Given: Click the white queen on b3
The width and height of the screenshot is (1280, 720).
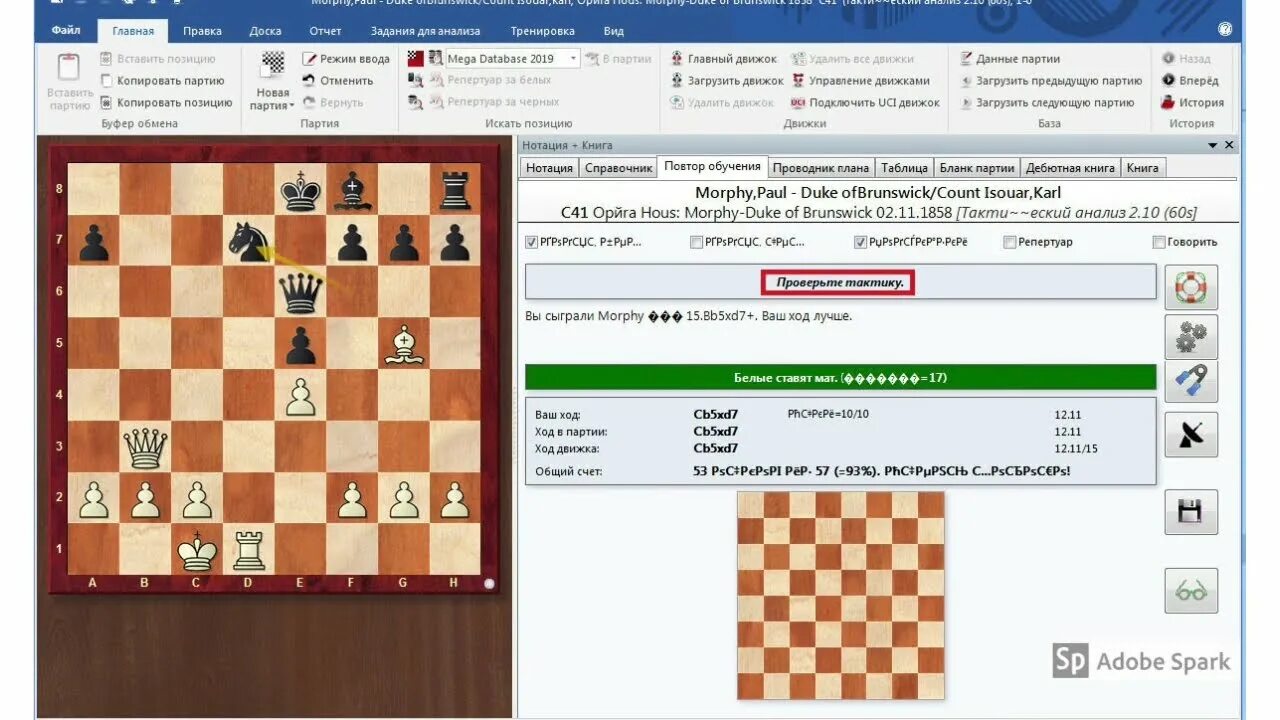Looking at the screenshot, I should tap(145, 448).
